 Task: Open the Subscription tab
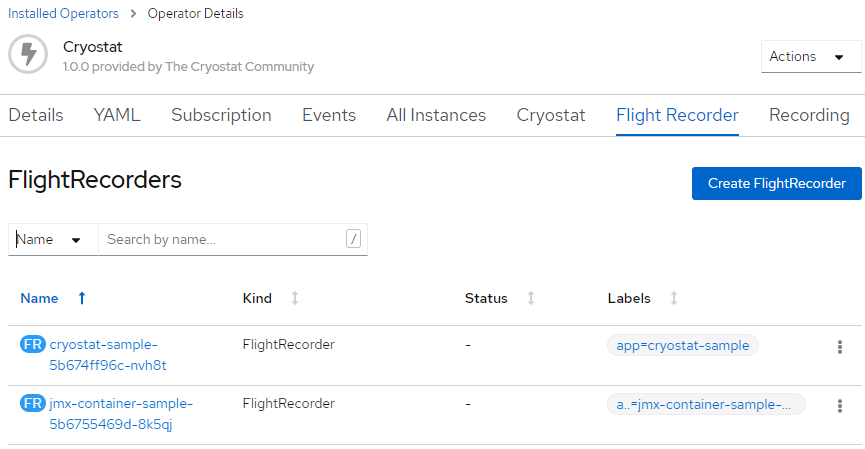coord(221,115)
